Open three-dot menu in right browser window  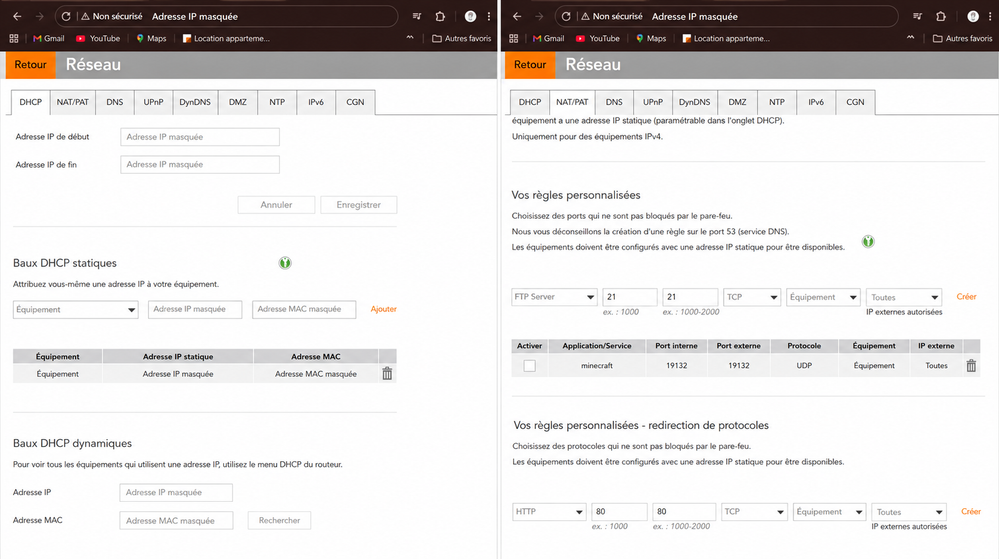click(989, 17)
